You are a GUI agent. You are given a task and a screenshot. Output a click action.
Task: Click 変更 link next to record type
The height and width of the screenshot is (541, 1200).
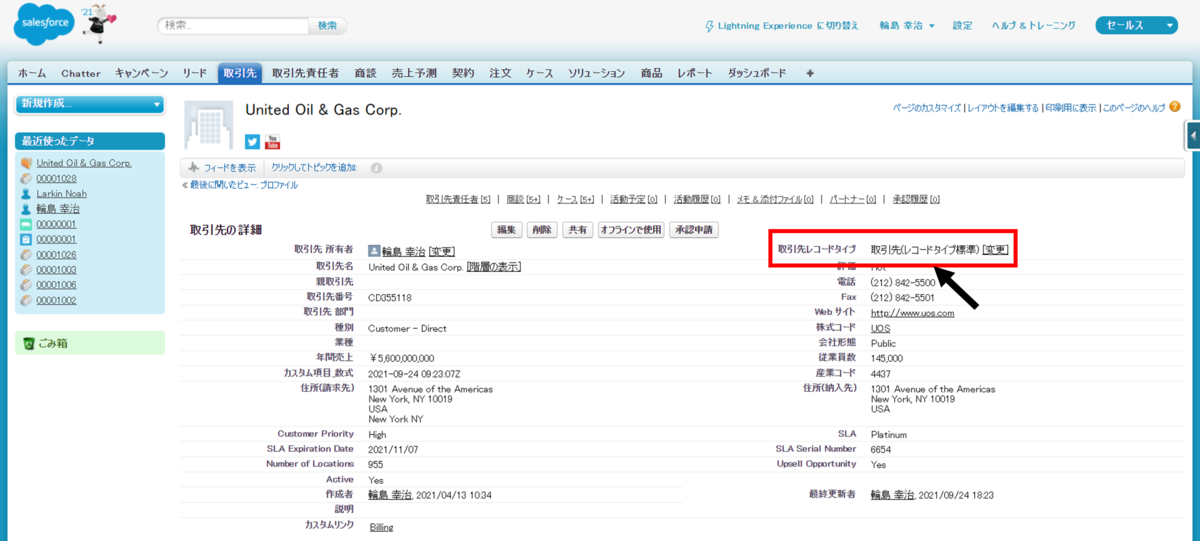[x=995, y=250]
